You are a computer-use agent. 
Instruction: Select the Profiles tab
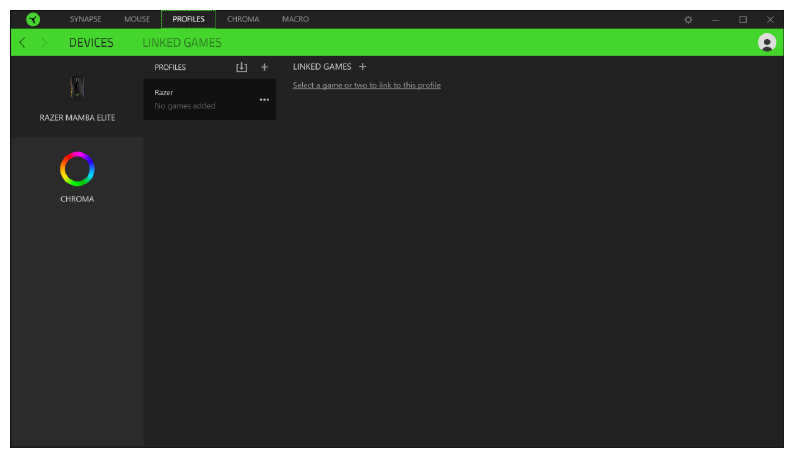(x=188, y=19)
